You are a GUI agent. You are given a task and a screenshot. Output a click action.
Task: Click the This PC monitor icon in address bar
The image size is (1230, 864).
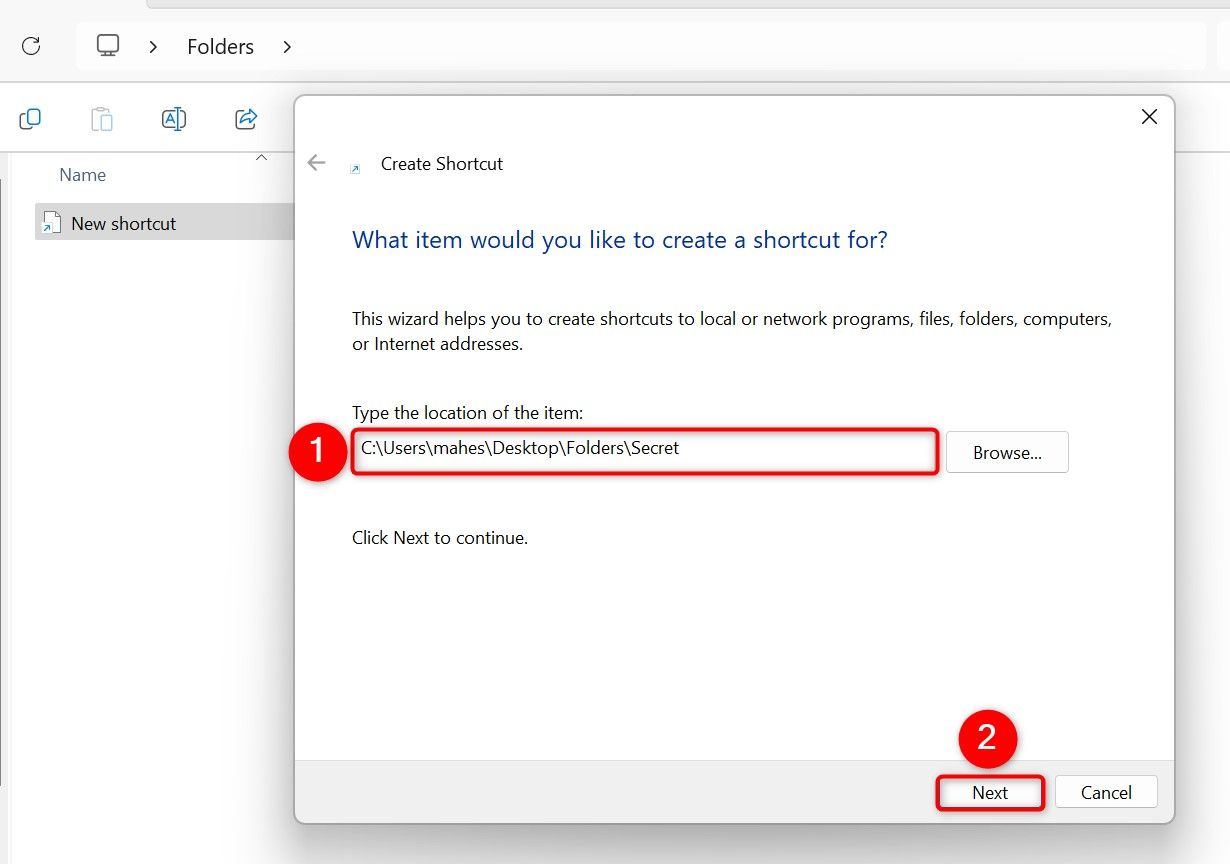point(108,46)
